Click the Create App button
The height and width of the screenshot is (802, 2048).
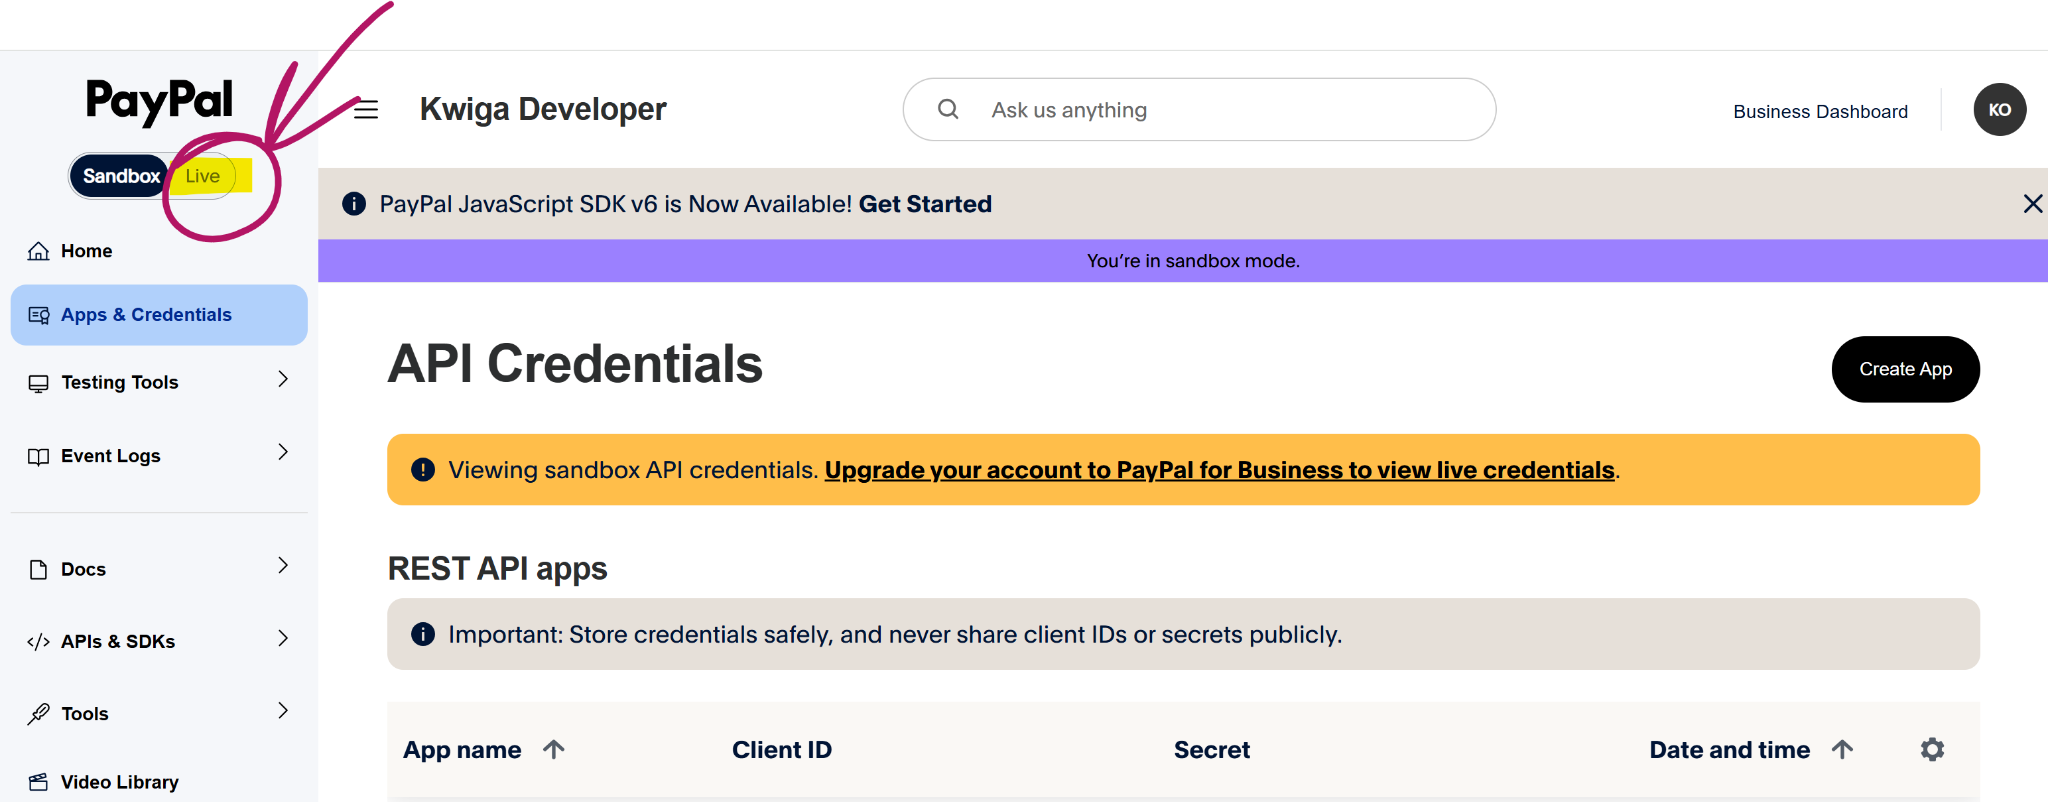click(1905, 369)
